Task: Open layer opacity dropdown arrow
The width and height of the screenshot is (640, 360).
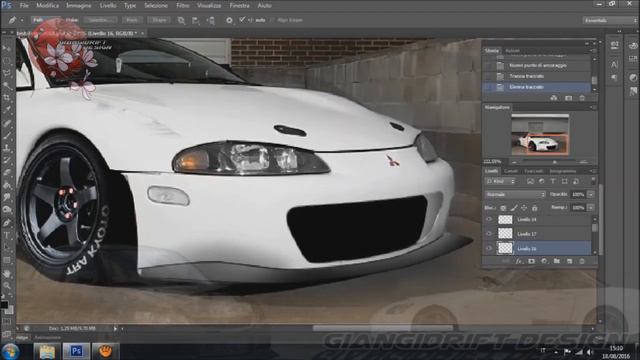Action: point(591,195)
